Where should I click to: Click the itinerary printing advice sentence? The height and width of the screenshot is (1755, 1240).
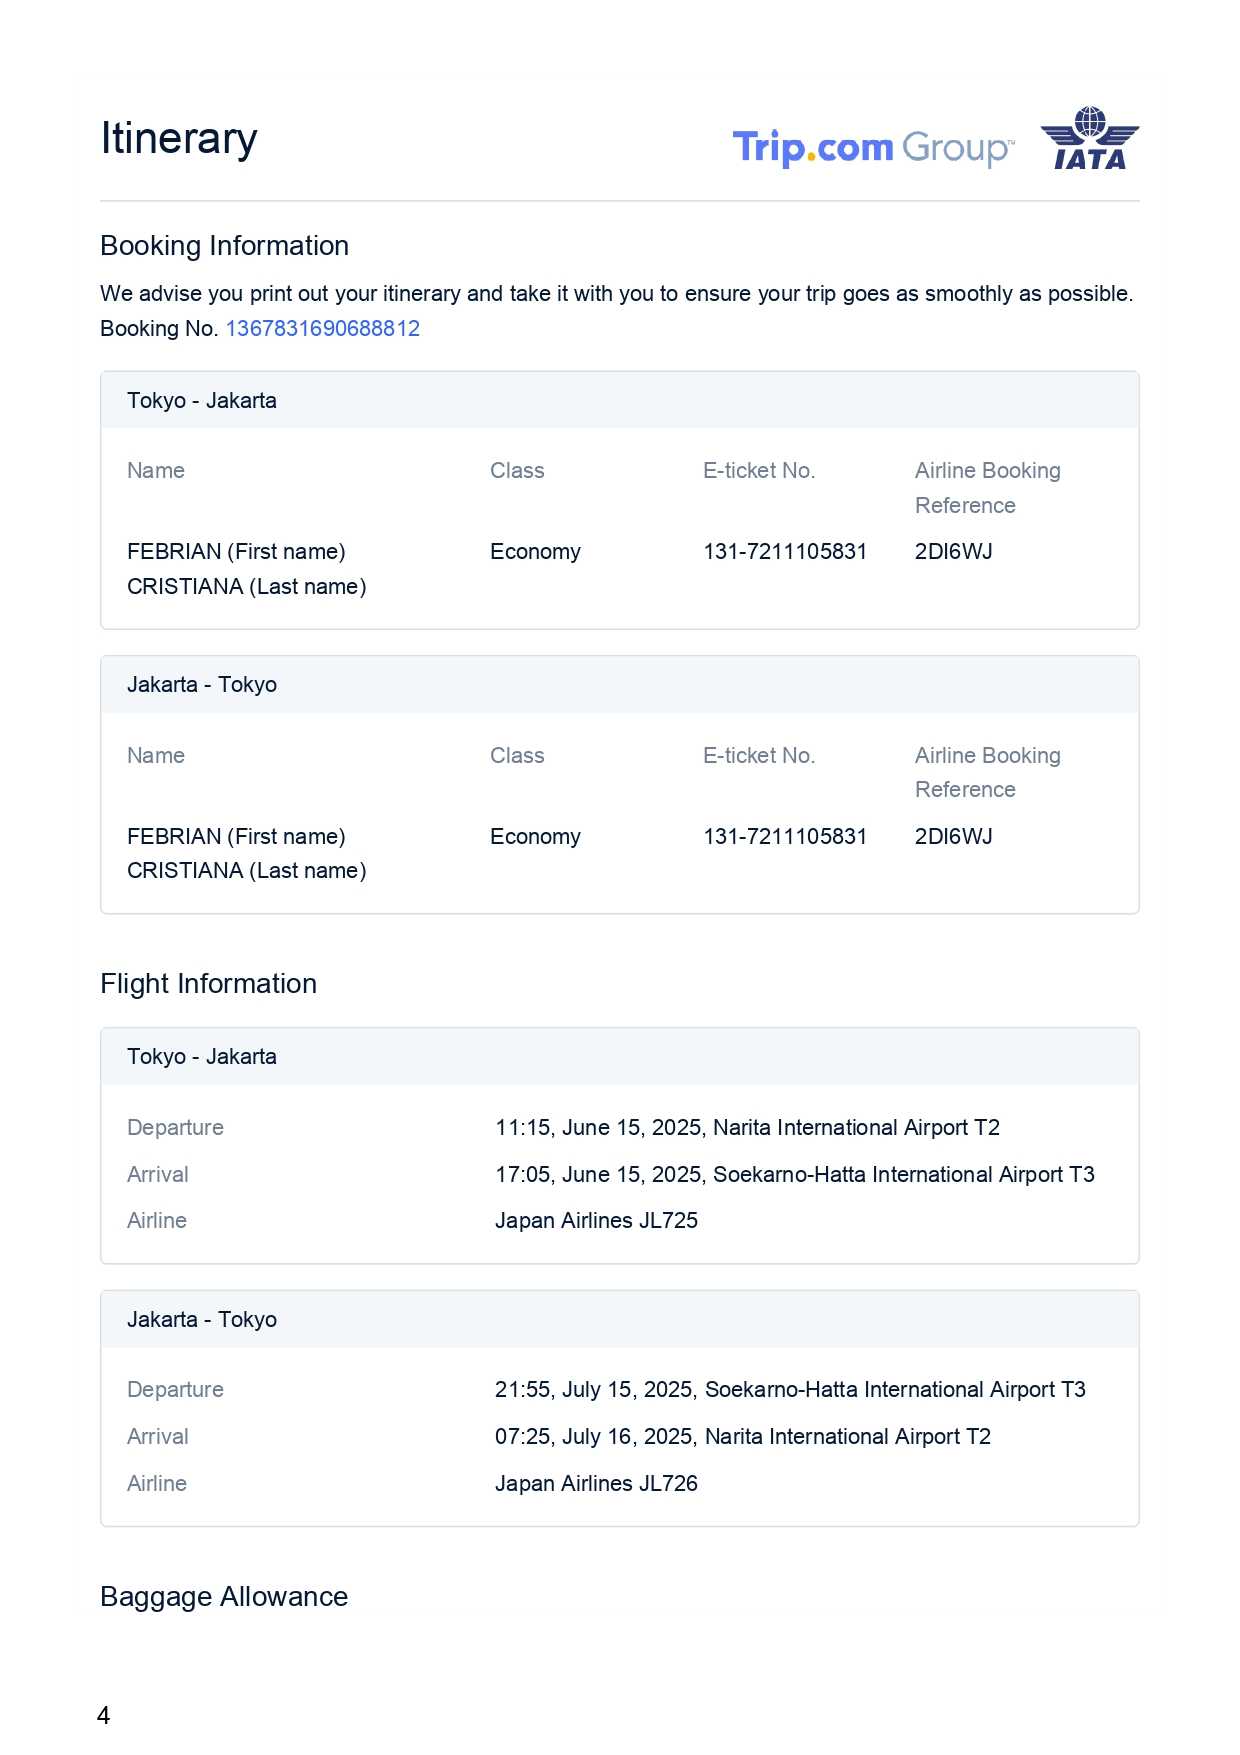point(616,294)
